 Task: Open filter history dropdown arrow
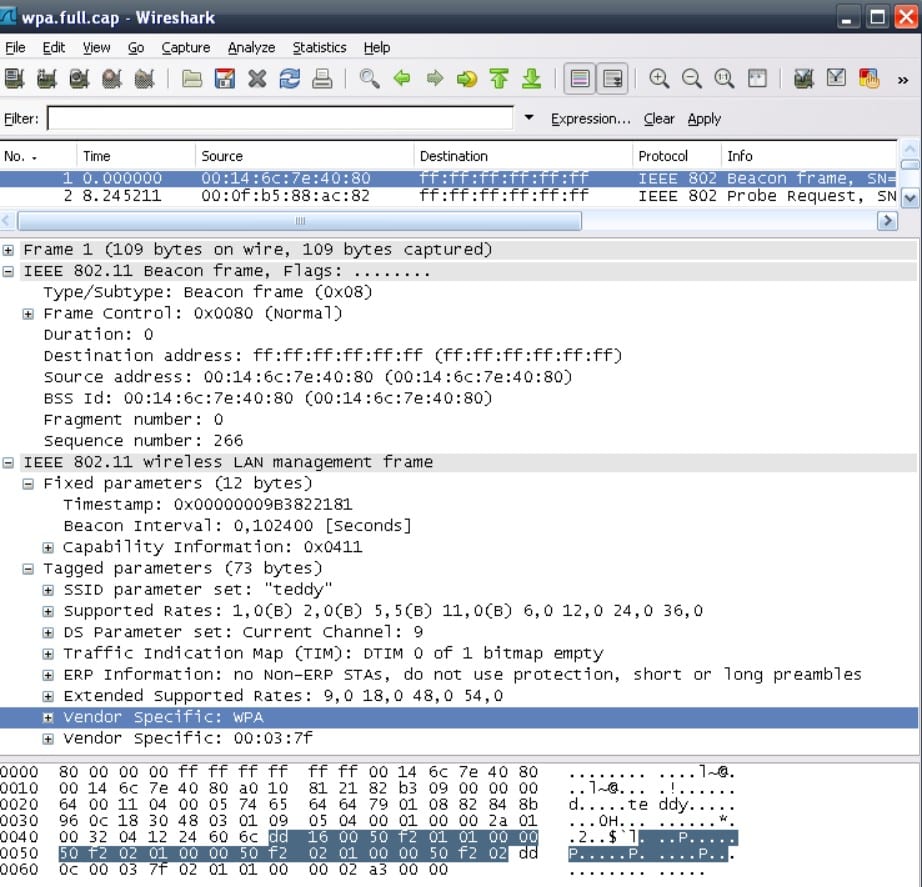(x=529, y=118)
